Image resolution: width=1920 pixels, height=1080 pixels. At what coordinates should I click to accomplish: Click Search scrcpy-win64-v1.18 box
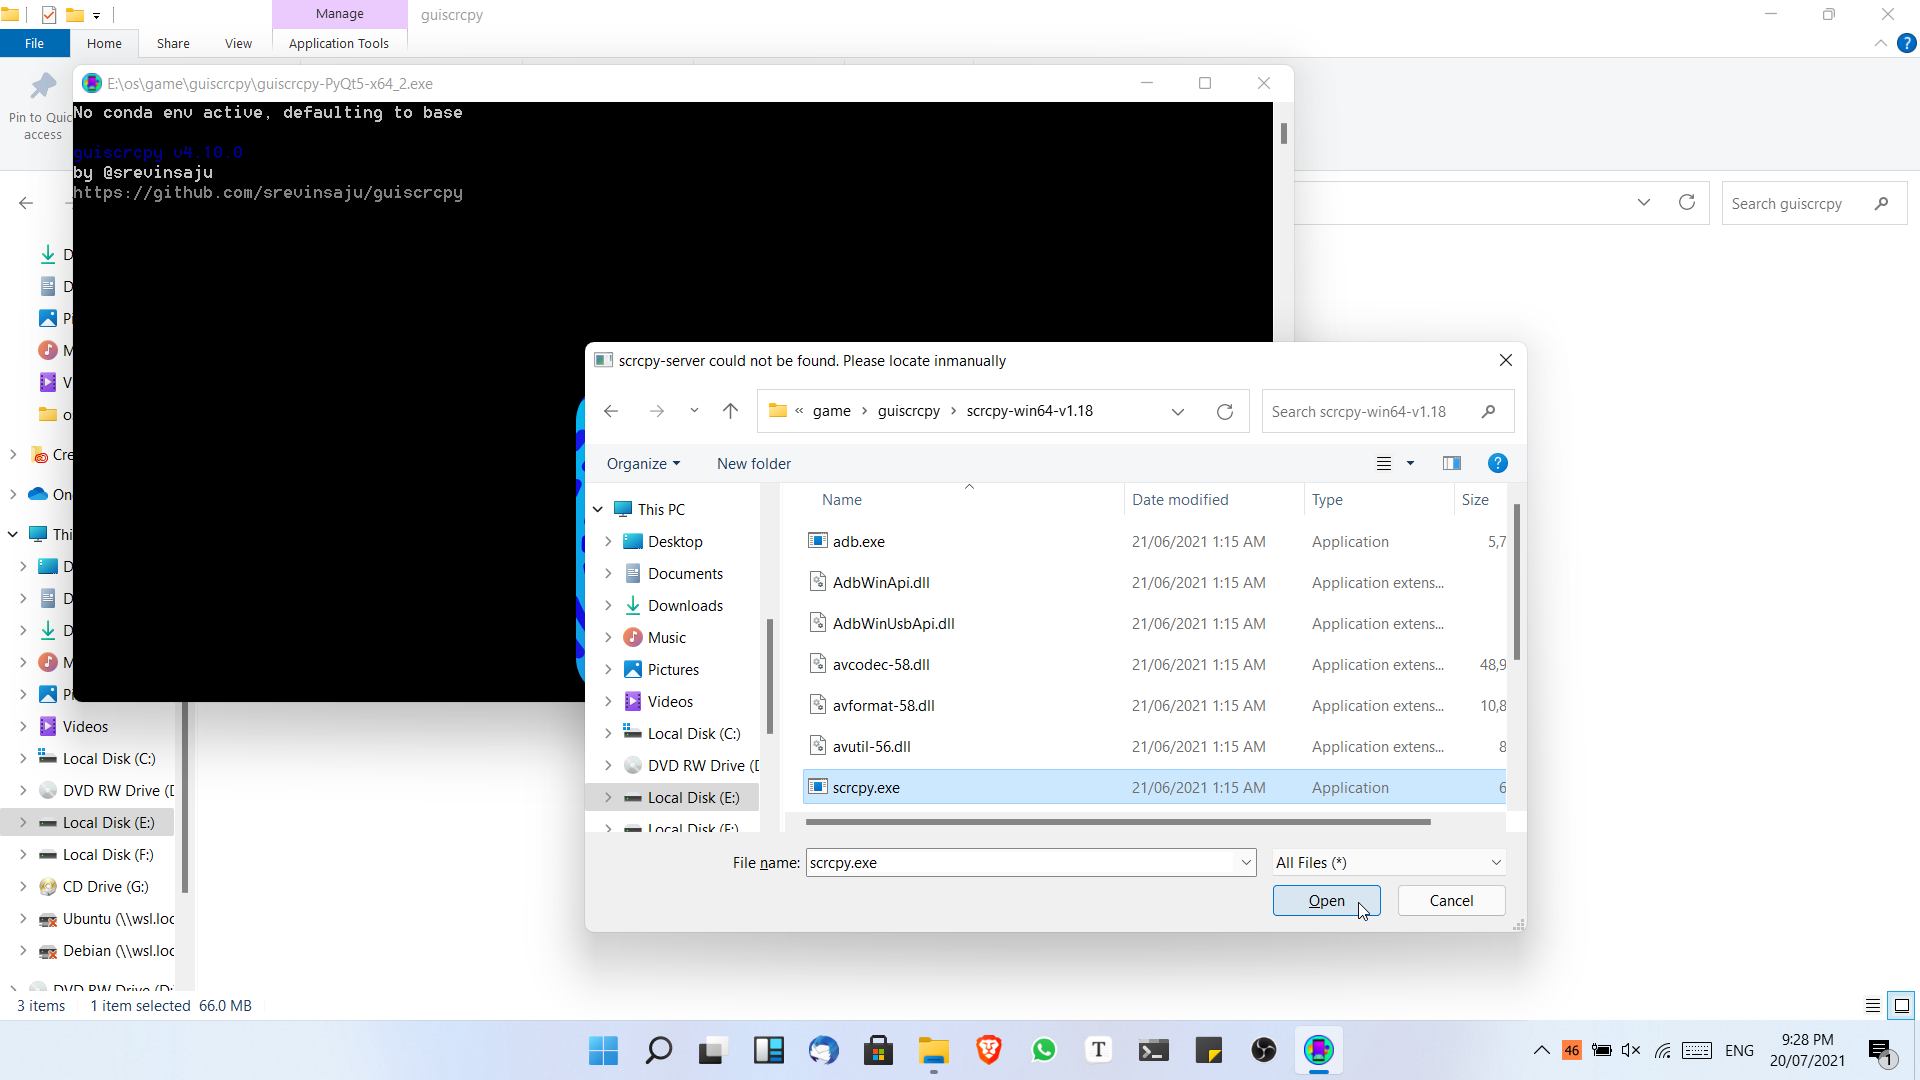tap(1388, 411)
